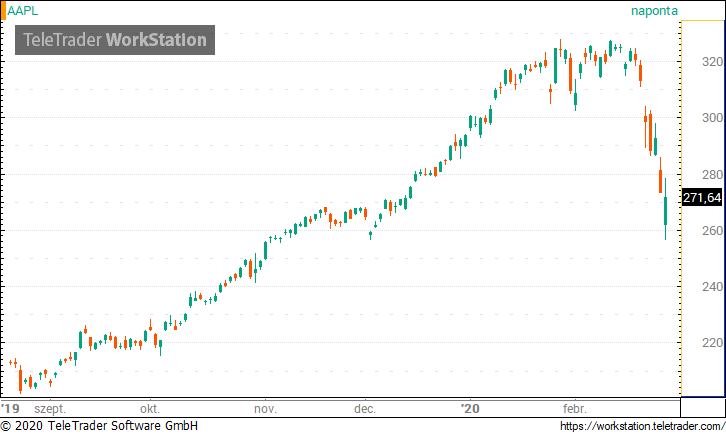Click the 260 price axis label

[x=712, y=230]
